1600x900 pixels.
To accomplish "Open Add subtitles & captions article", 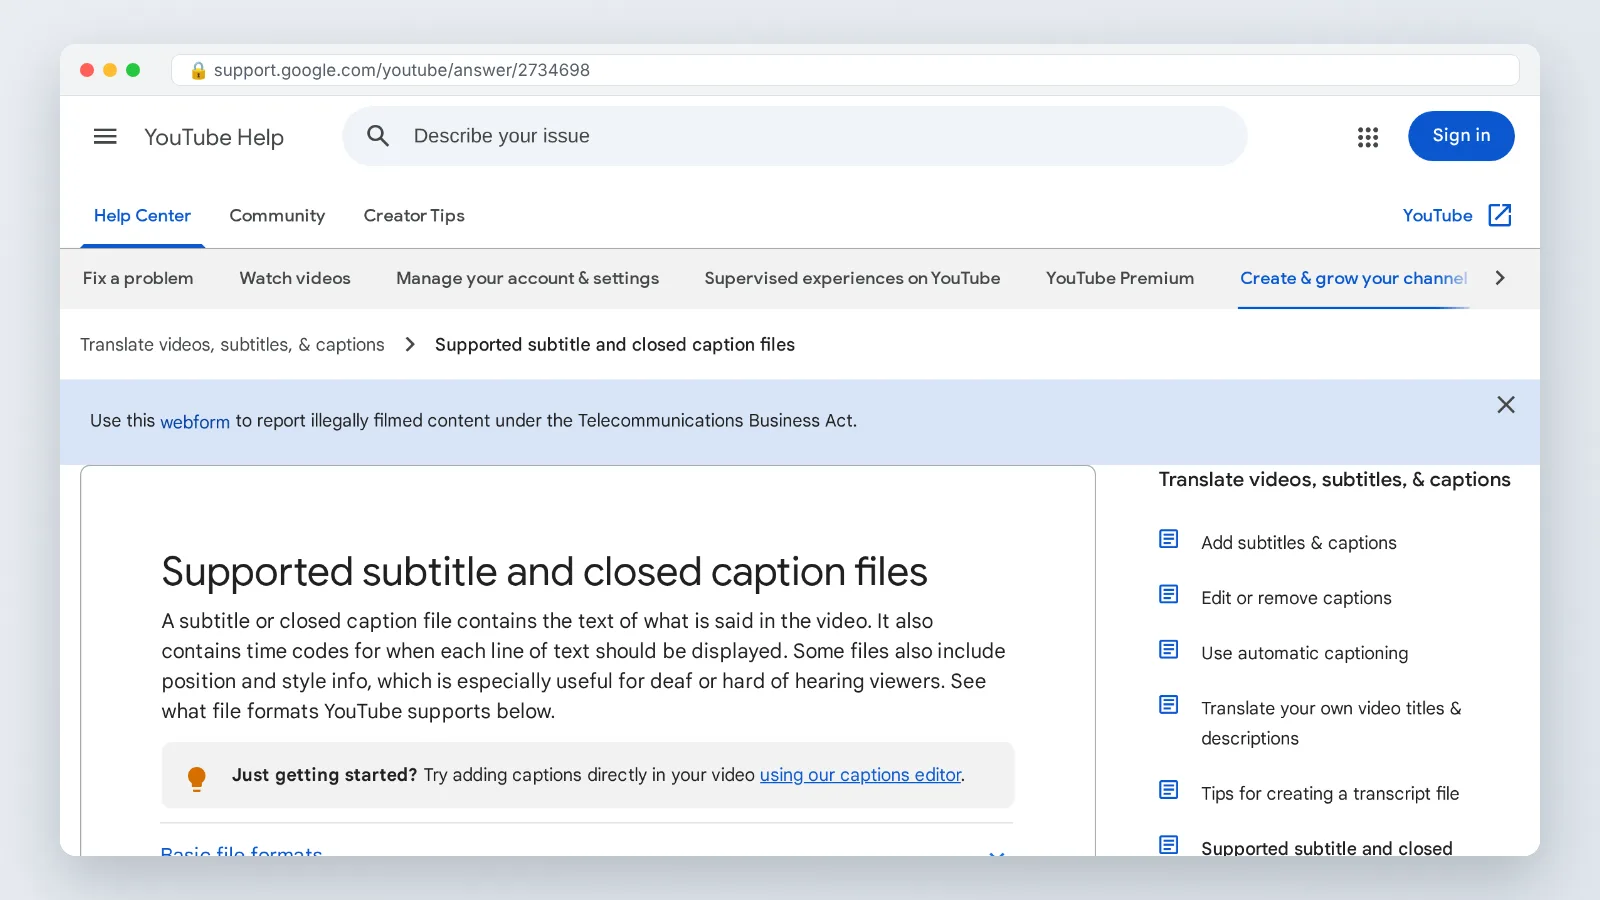I will point(1298,543).
